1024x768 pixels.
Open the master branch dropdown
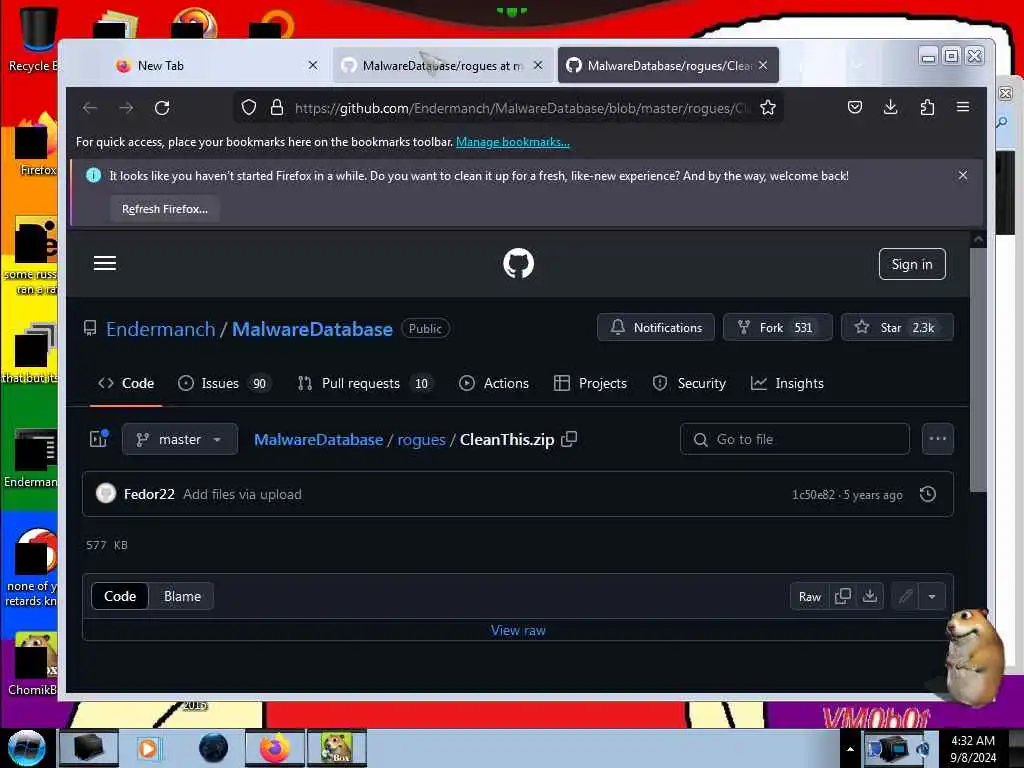[180, 439]
